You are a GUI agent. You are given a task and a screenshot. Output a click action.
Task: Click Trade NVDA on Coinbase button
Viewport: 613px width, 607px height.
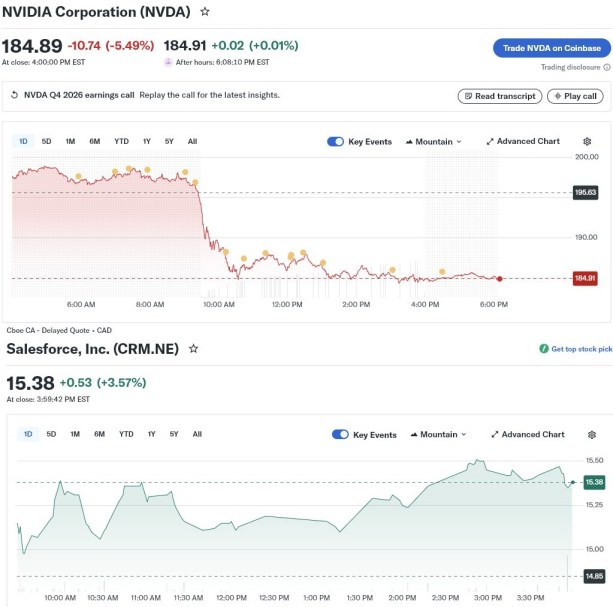[551, 47]
